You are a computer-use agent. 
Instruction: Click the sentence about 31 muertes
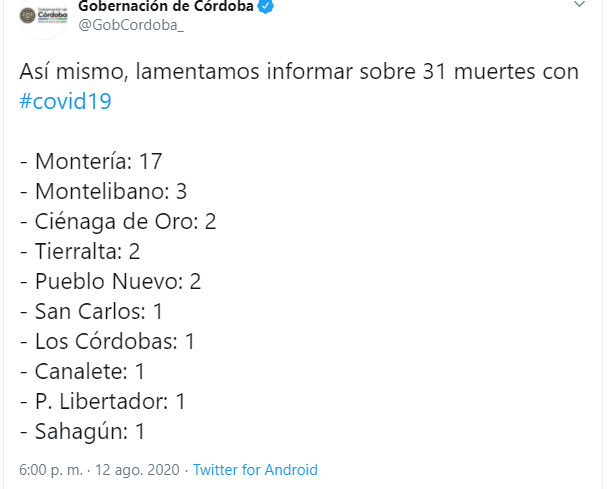coord(298,72)
